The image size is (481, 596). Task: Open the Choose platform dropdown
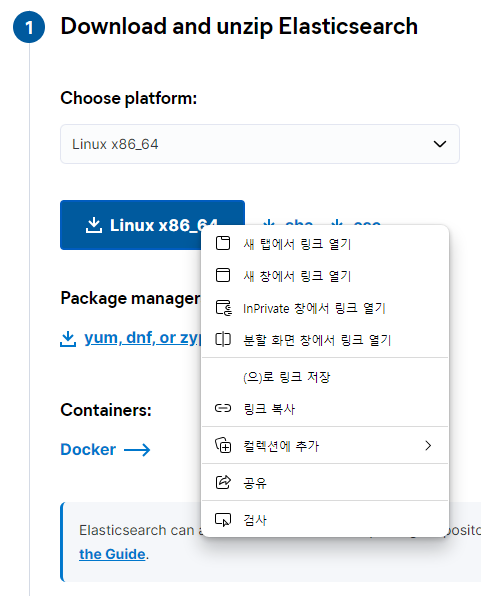(260, 144)
